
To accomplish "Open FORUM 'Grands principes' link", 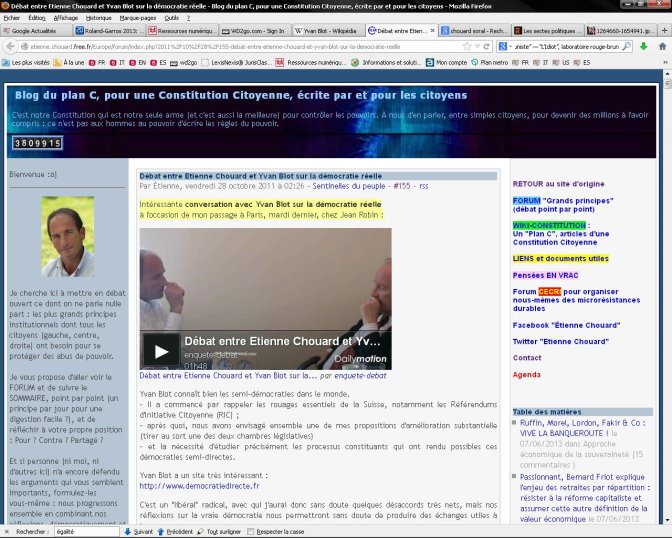I will (x=563, y=205).
